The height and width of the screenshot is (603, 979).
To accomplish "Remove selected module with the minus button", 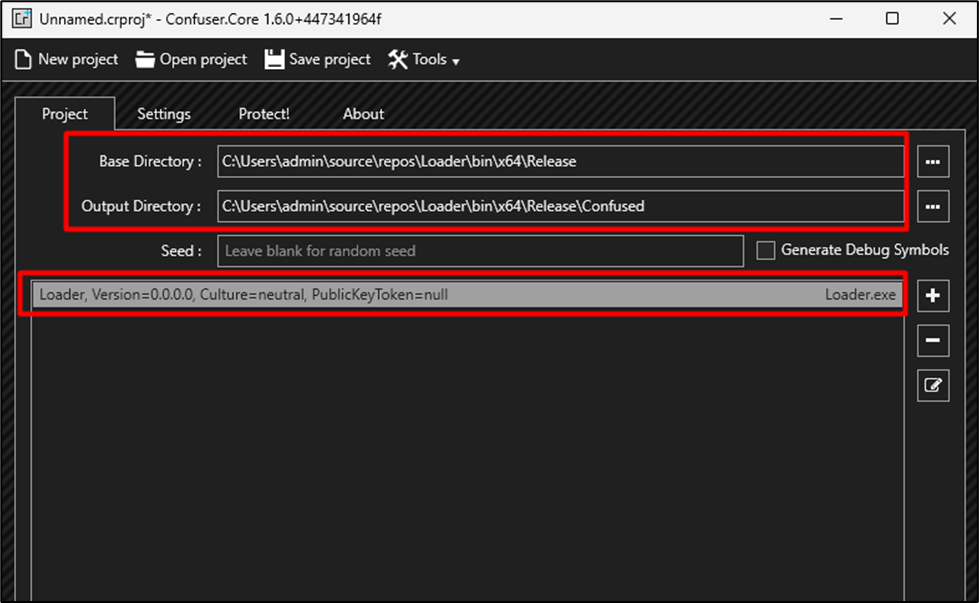I will pyautogui.click(x=933, y=340).
